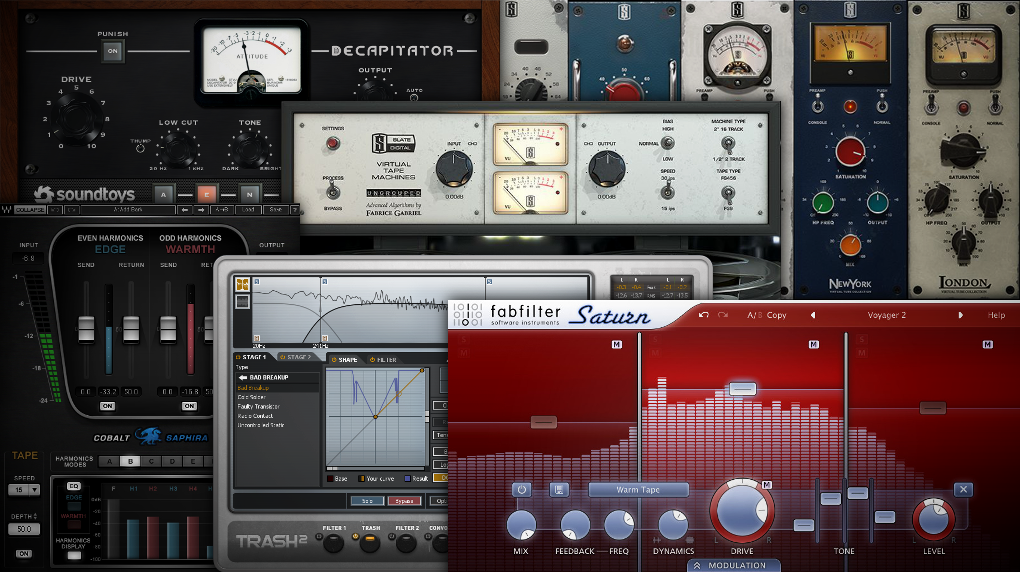Expand the Modulation section in Saturn
This screenshot has width=1020, height=572.
coord(734,565)
